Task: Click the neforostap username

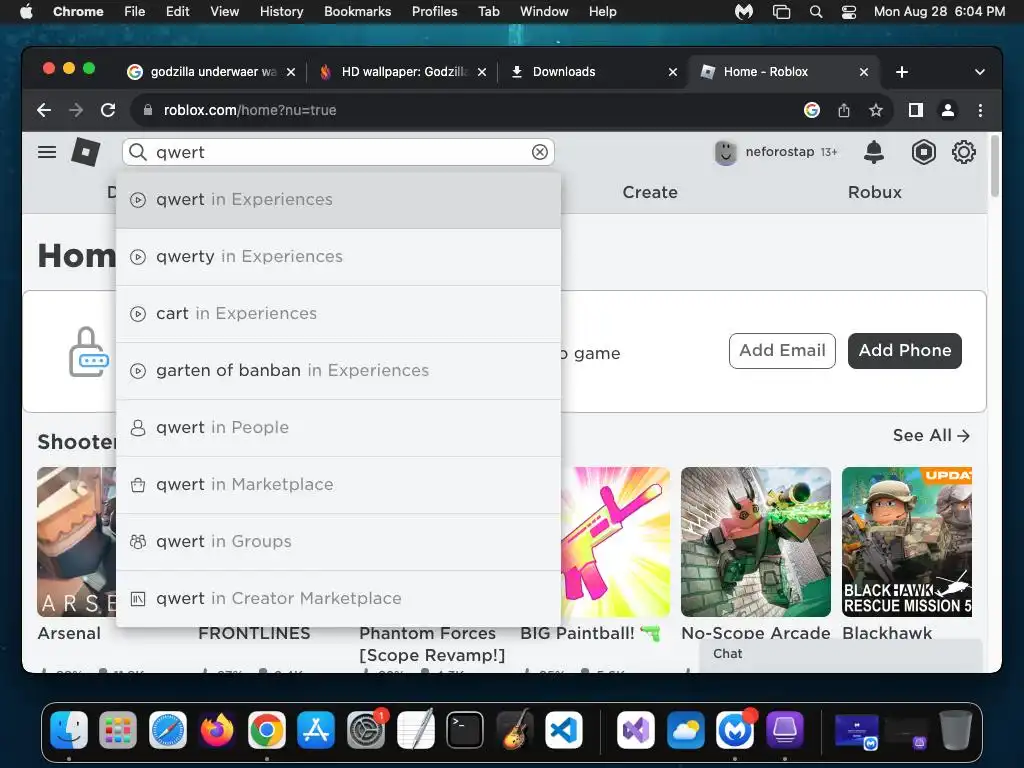Action: click(780, 152)
